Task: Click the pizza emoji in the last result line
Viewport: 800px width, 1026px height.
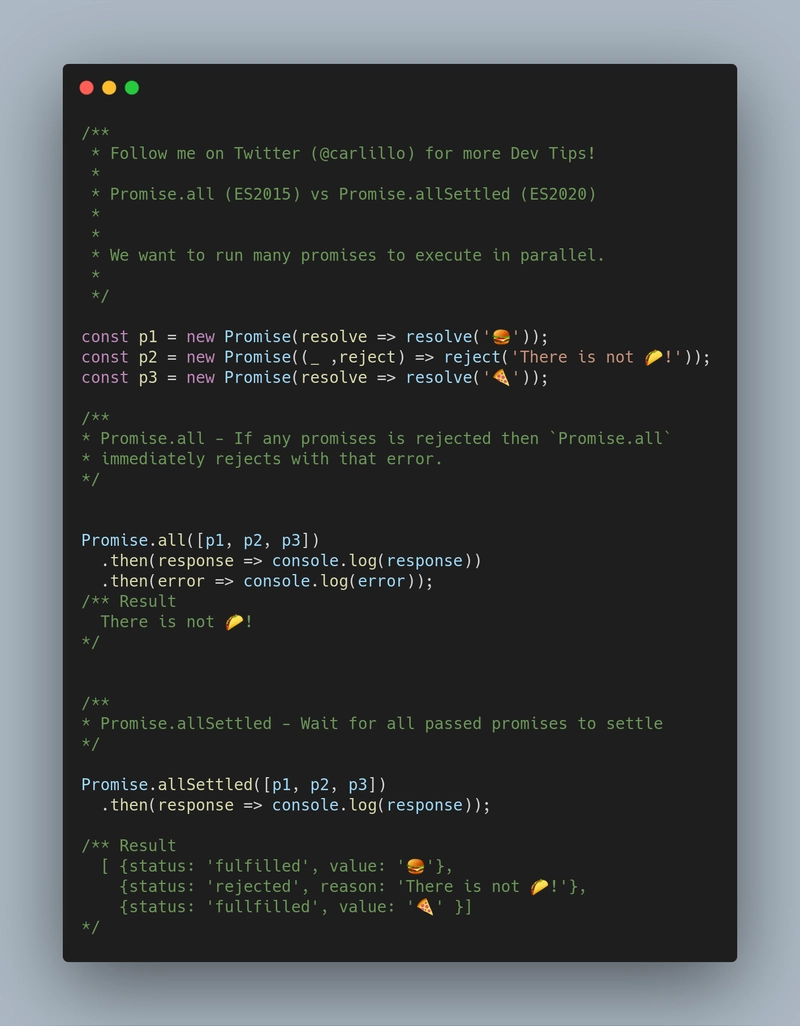Action: (x=425, y=907)
